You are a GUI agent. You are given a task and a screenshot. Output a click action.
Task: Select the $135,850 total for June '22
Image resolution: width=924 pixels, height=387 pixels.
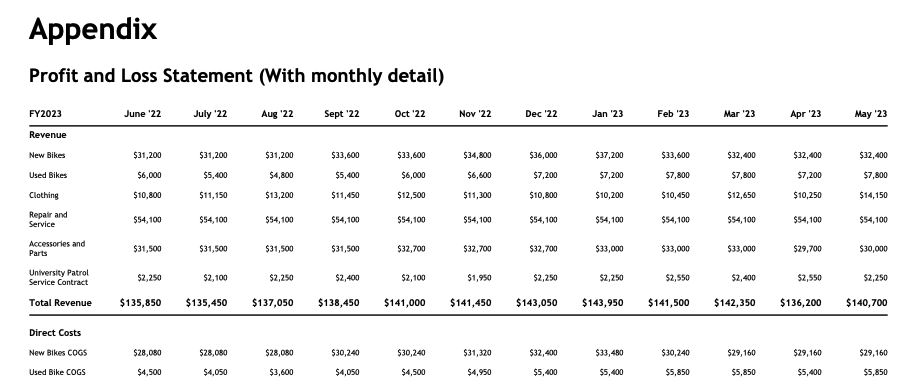pos(141,303)
